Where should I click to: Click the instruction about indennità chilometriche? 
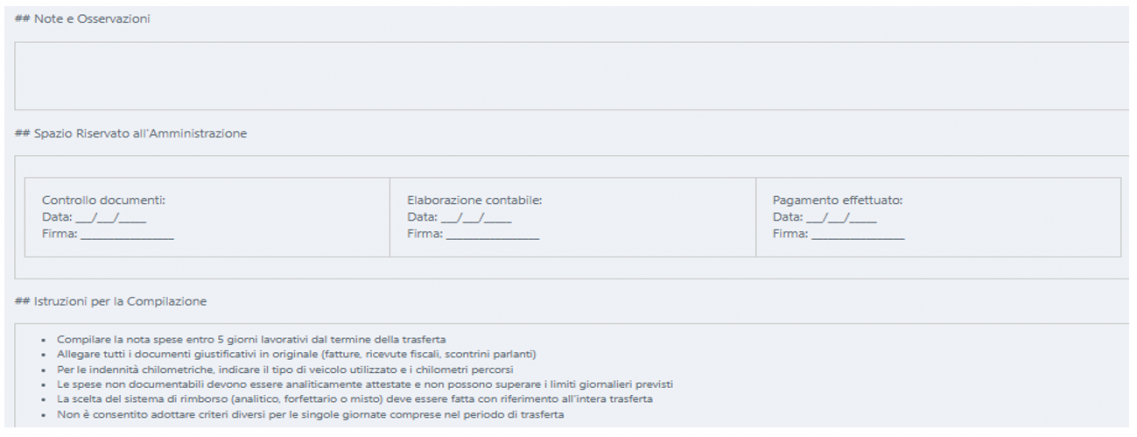(285, 370)
